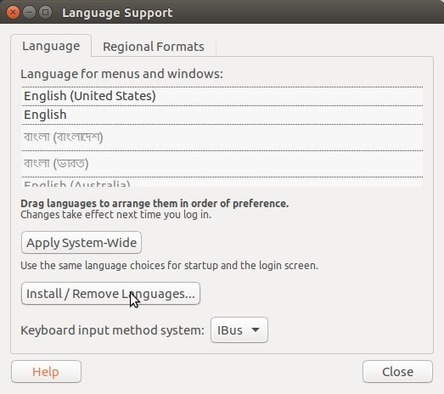Minimize the Language Support window
Image resolution: width=444 pixels, height=394 pixels.
[x=29, y=13]
